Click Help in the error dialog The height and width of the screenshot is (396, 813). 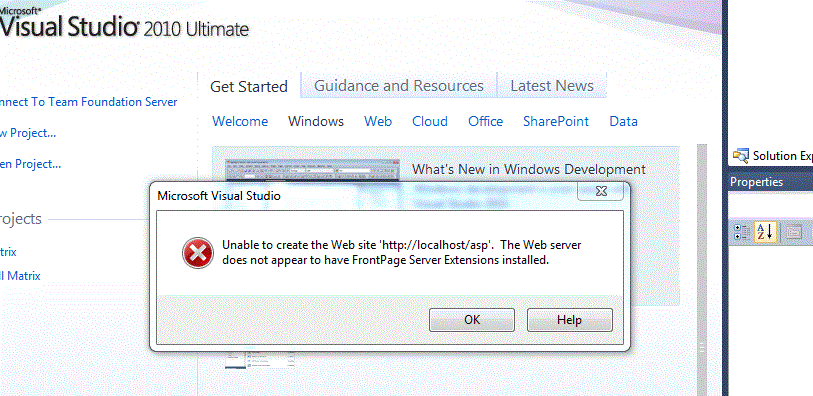click(569, 320)
